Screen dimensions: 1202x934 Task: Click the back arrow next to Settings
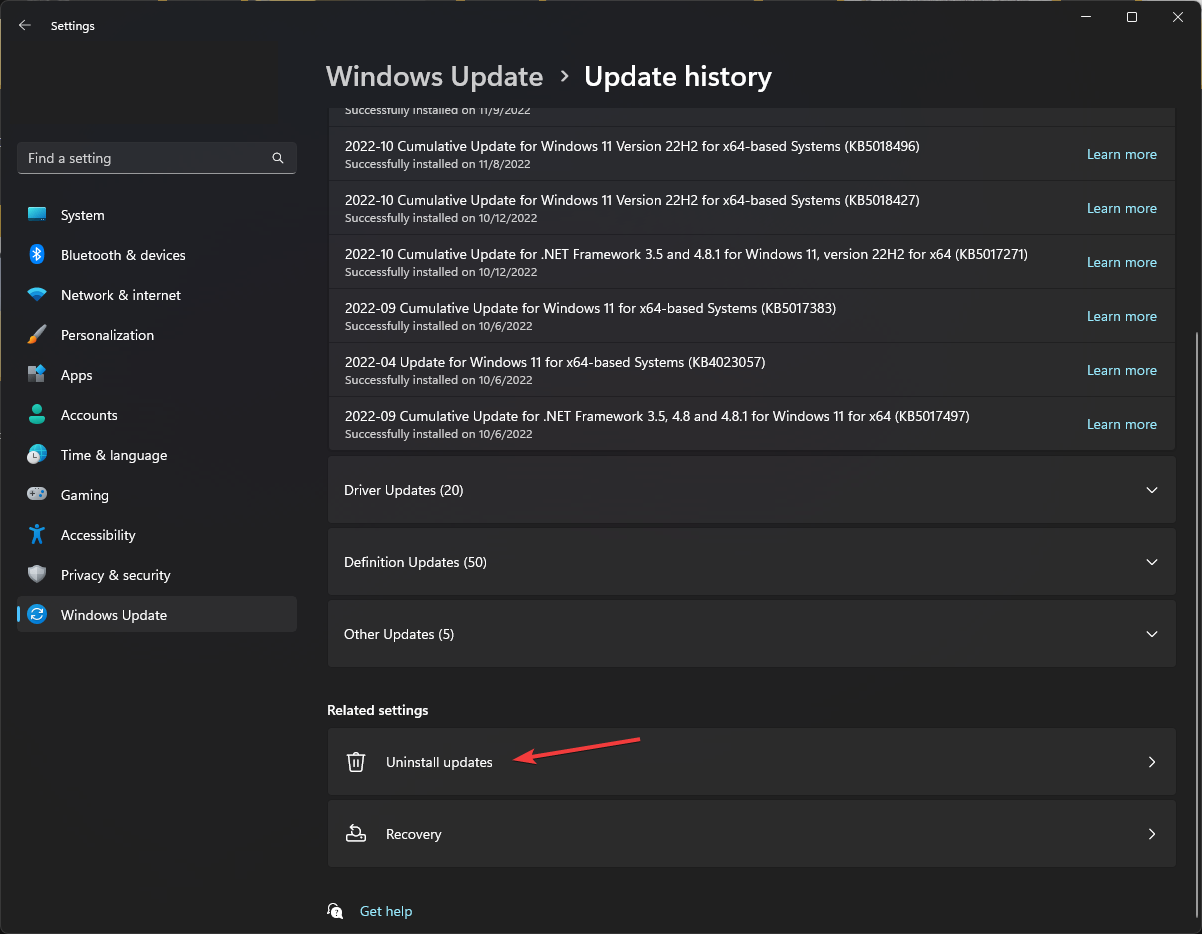pos(25,26)
